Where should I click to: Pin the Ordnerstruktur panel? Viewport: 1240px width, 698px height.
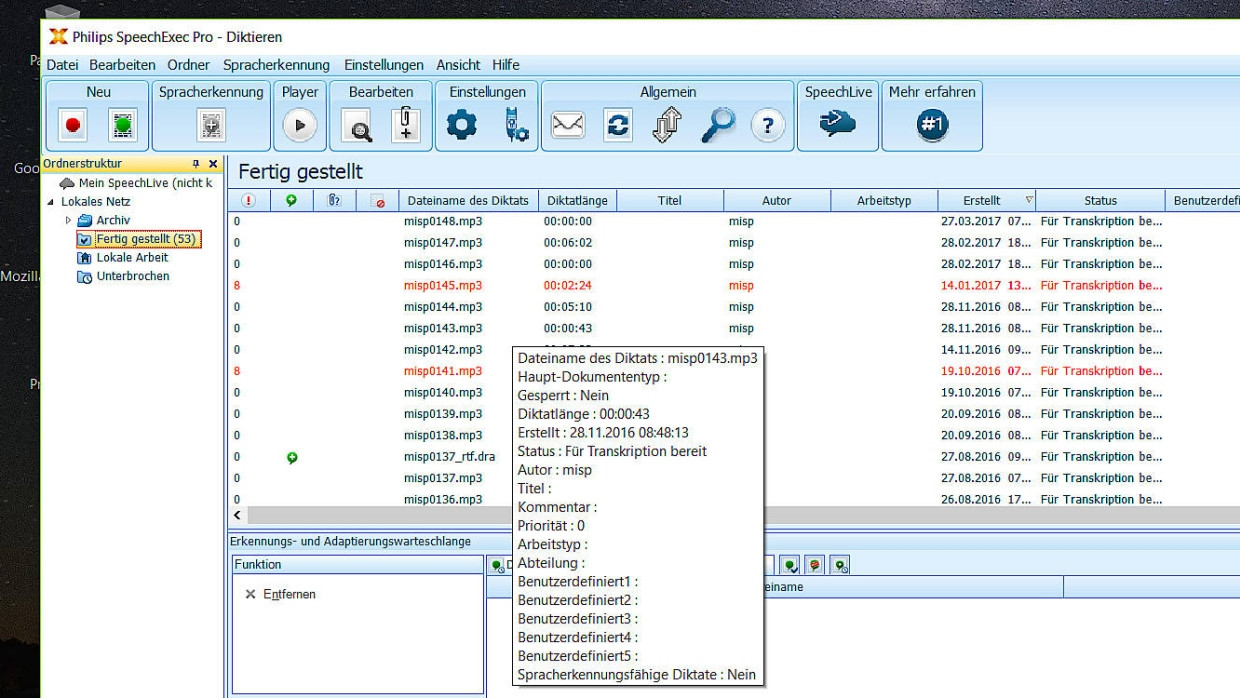196,164
